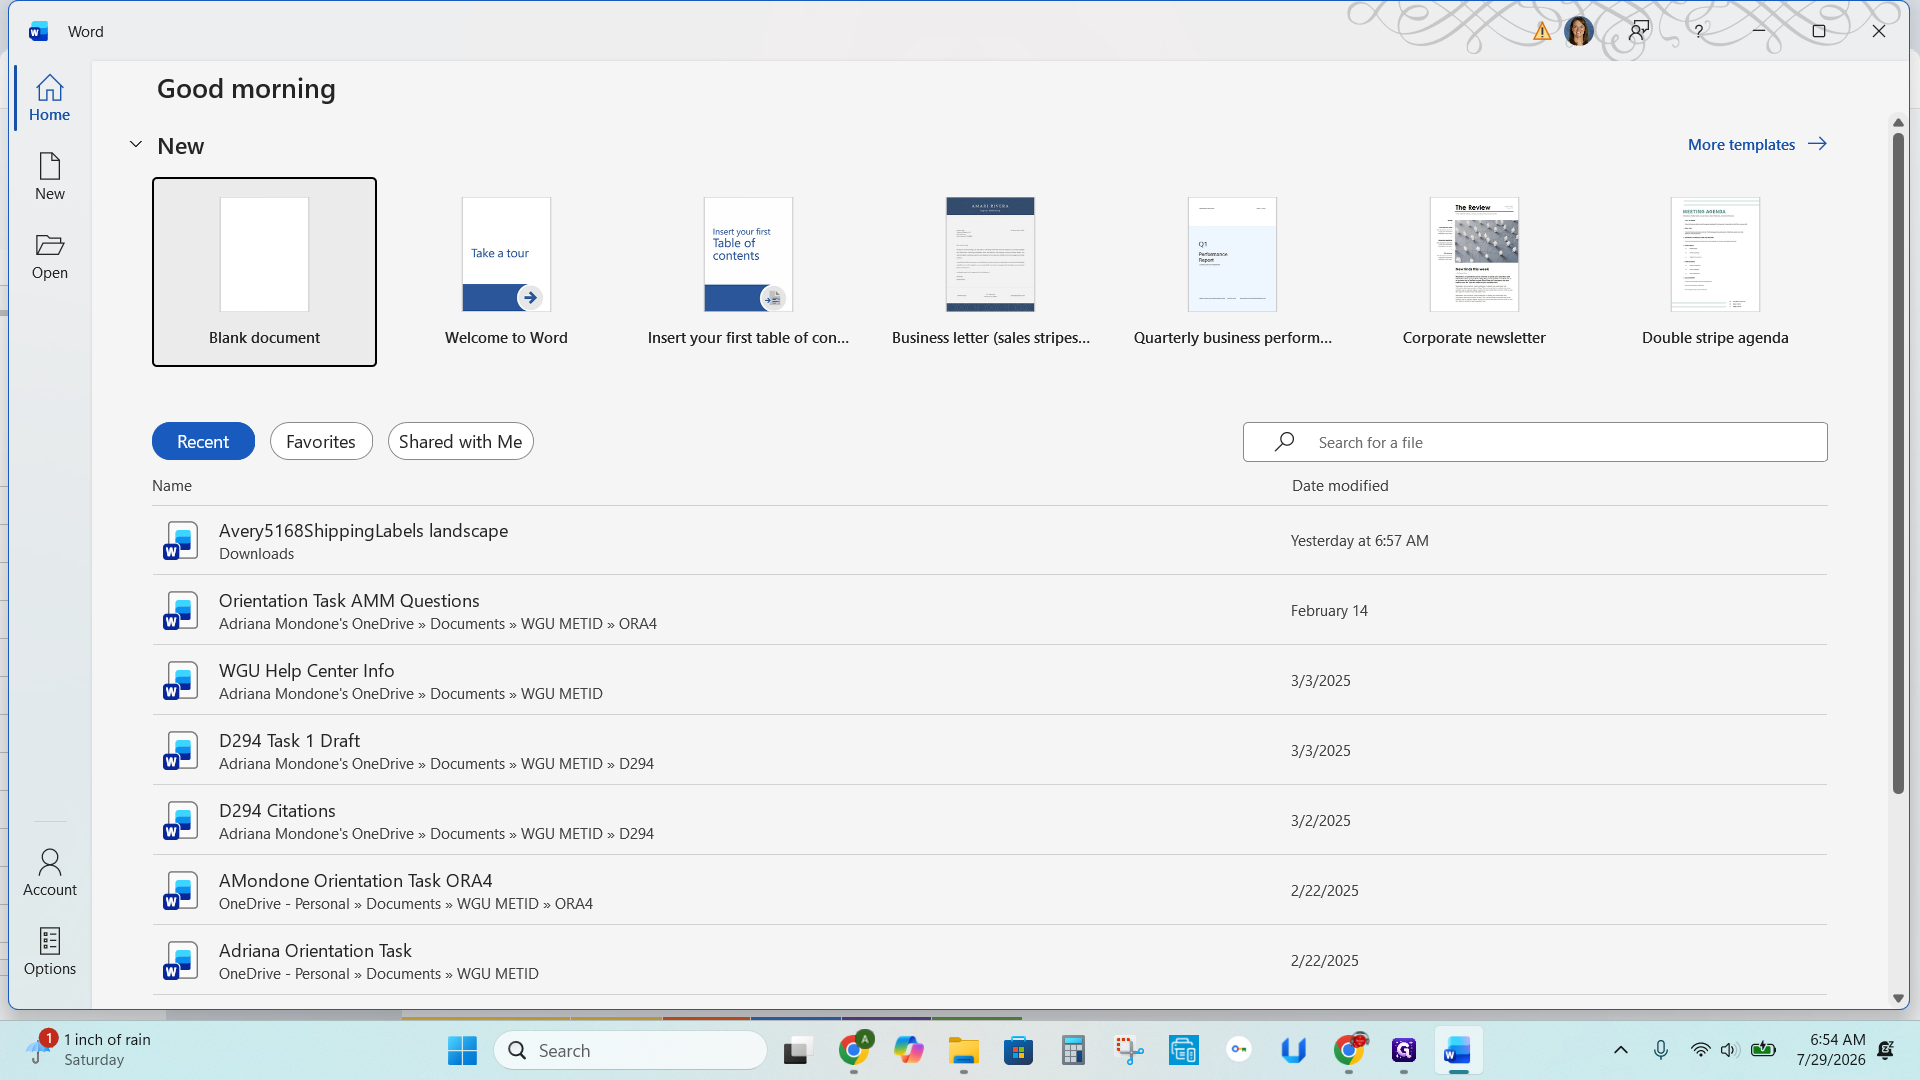Viewport: 1920px width, 1080px height.
Task: Open Microsoft Store from the taskbar
Action: 1018,1050
